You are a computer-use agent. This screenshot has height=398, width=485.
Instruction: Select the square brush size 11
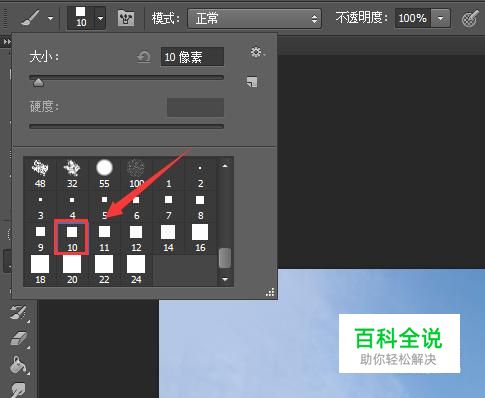[x=104, y=239]
